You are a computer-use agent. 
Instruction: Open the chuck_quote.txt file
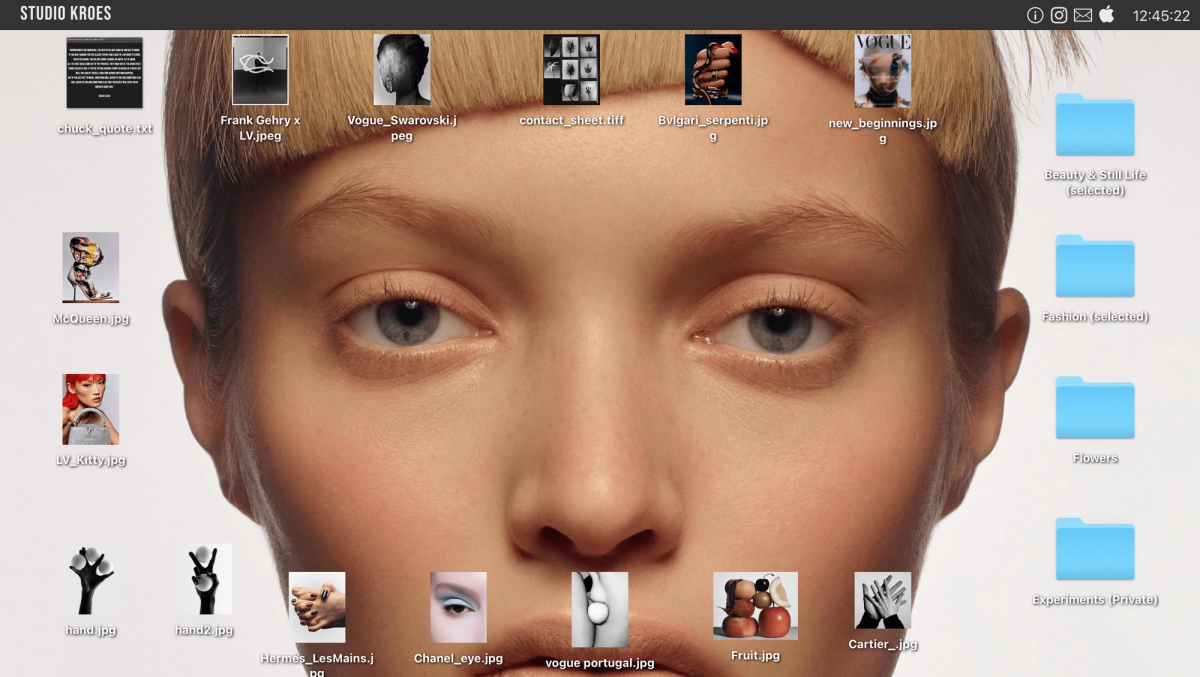click(x=105, y=73)
